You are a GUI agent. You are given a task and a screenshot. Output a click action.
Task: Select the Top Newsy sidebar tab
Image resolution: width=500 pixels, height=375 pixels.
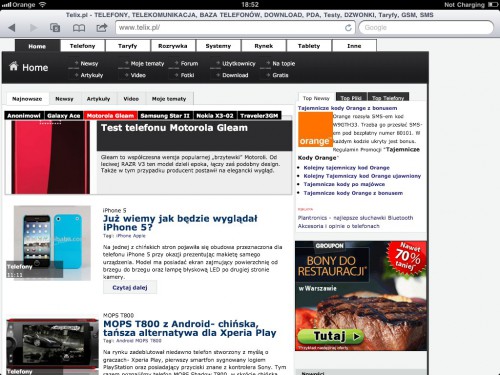[x=316, y=98]
